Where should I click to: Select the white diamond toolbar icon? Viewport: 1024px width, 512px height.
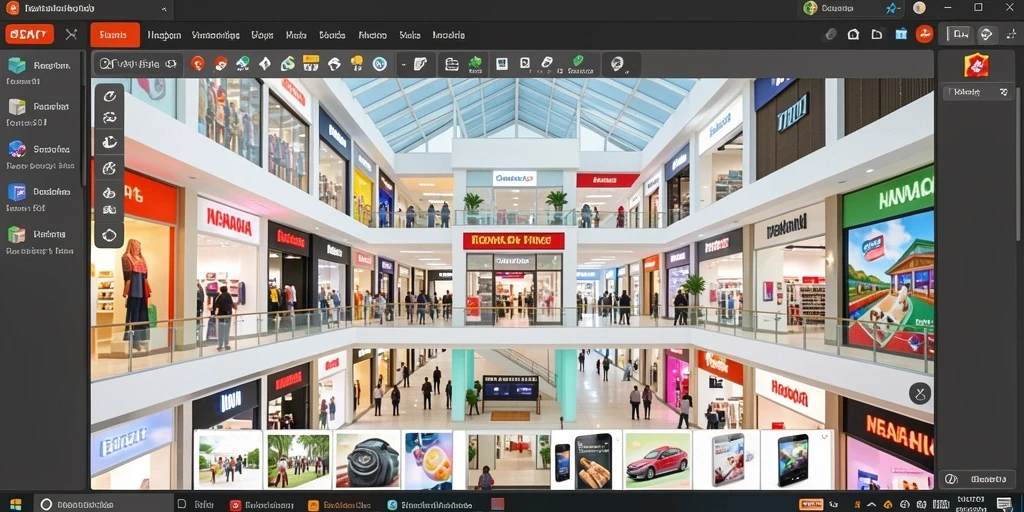pyautogui.click(x=264, y=63)
